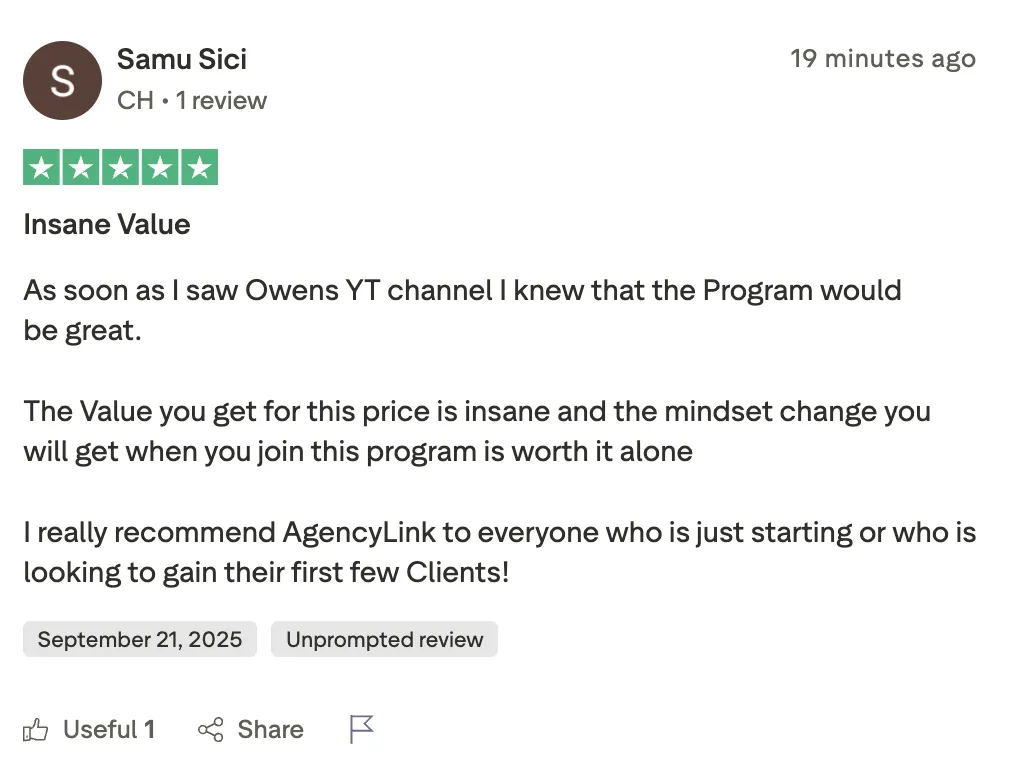Click the paragraph mentioning Owens YT channel
The image size is (1010, 766).
pos(462,310)
